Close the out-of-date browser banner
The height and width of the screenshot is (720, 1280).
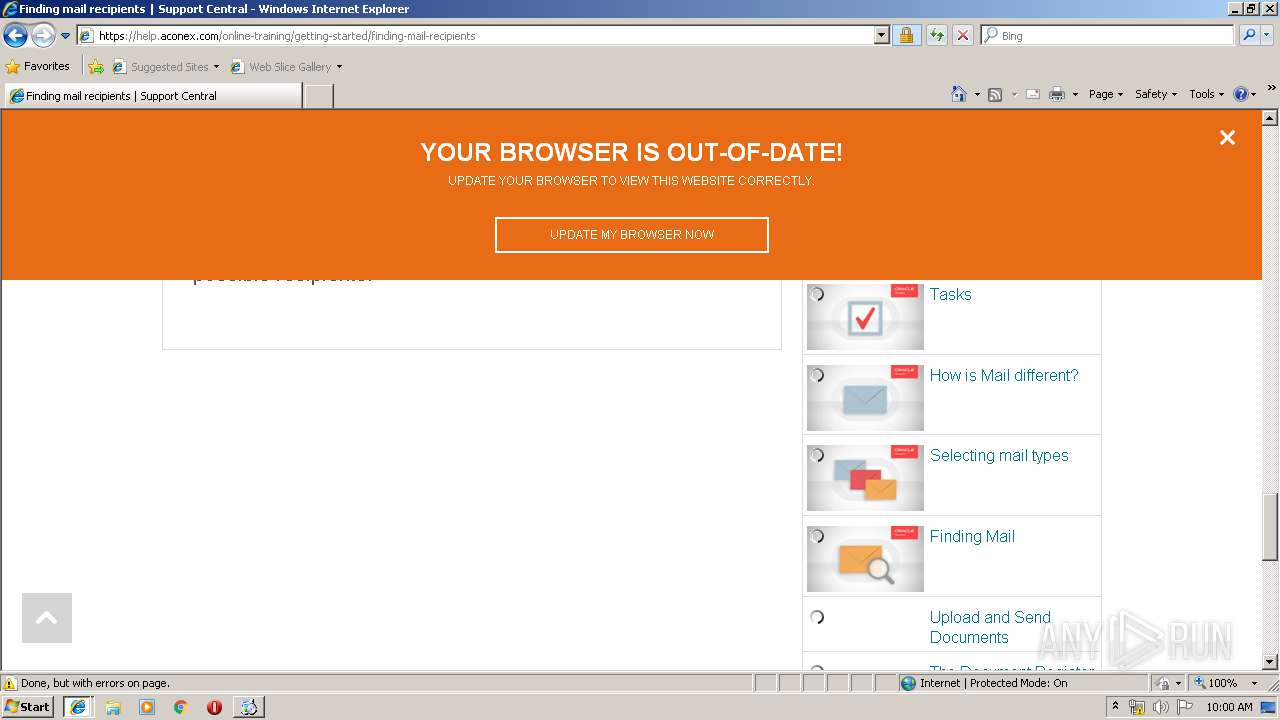click(x=1227, y=138)
